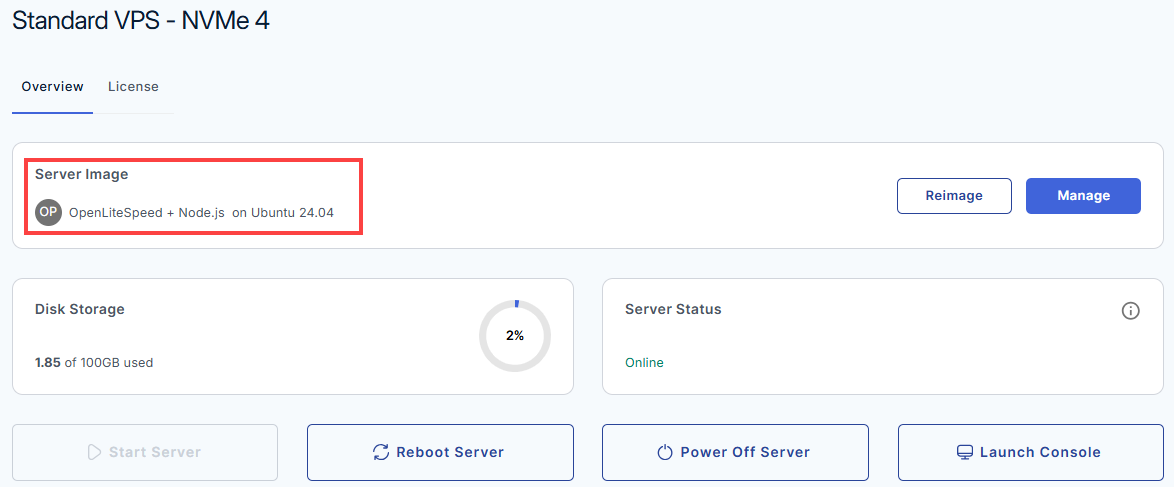Viewport: 1174px width, 487px height.
Task: Click the blue Manage button
Action: [x=1083, y=196]
